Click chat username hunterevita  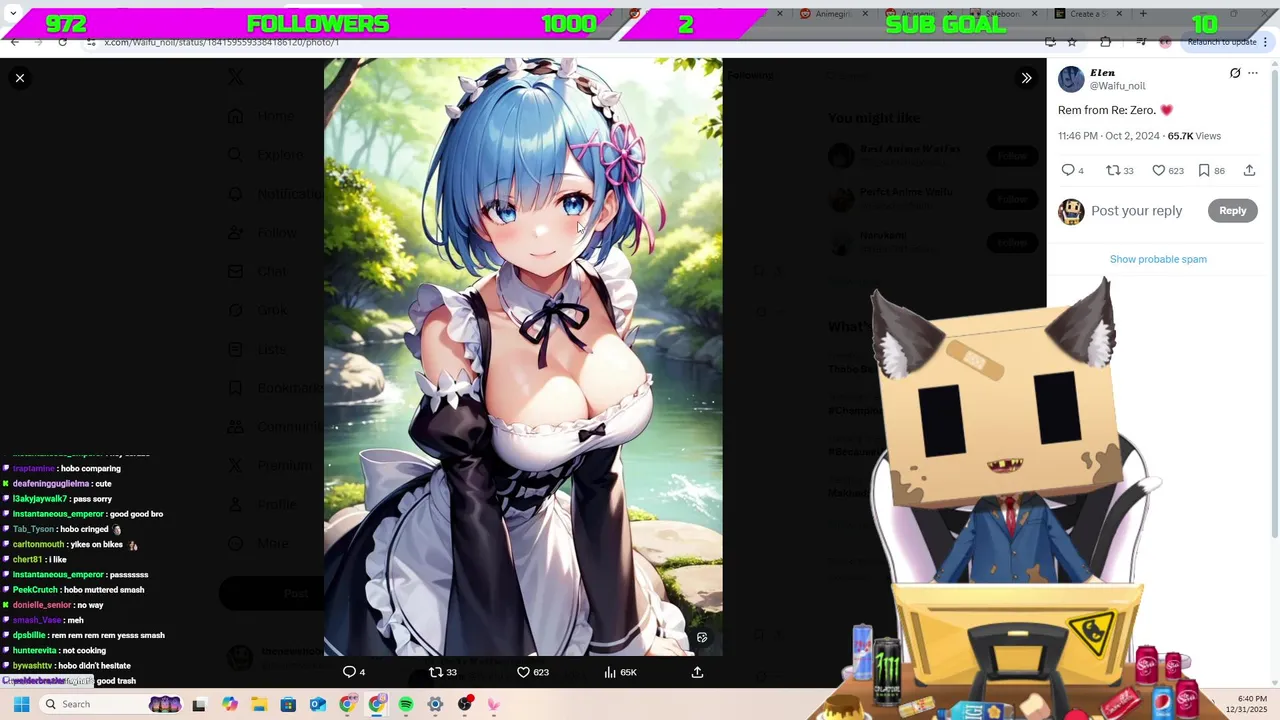pyautogui.click(x=35, y=650)
